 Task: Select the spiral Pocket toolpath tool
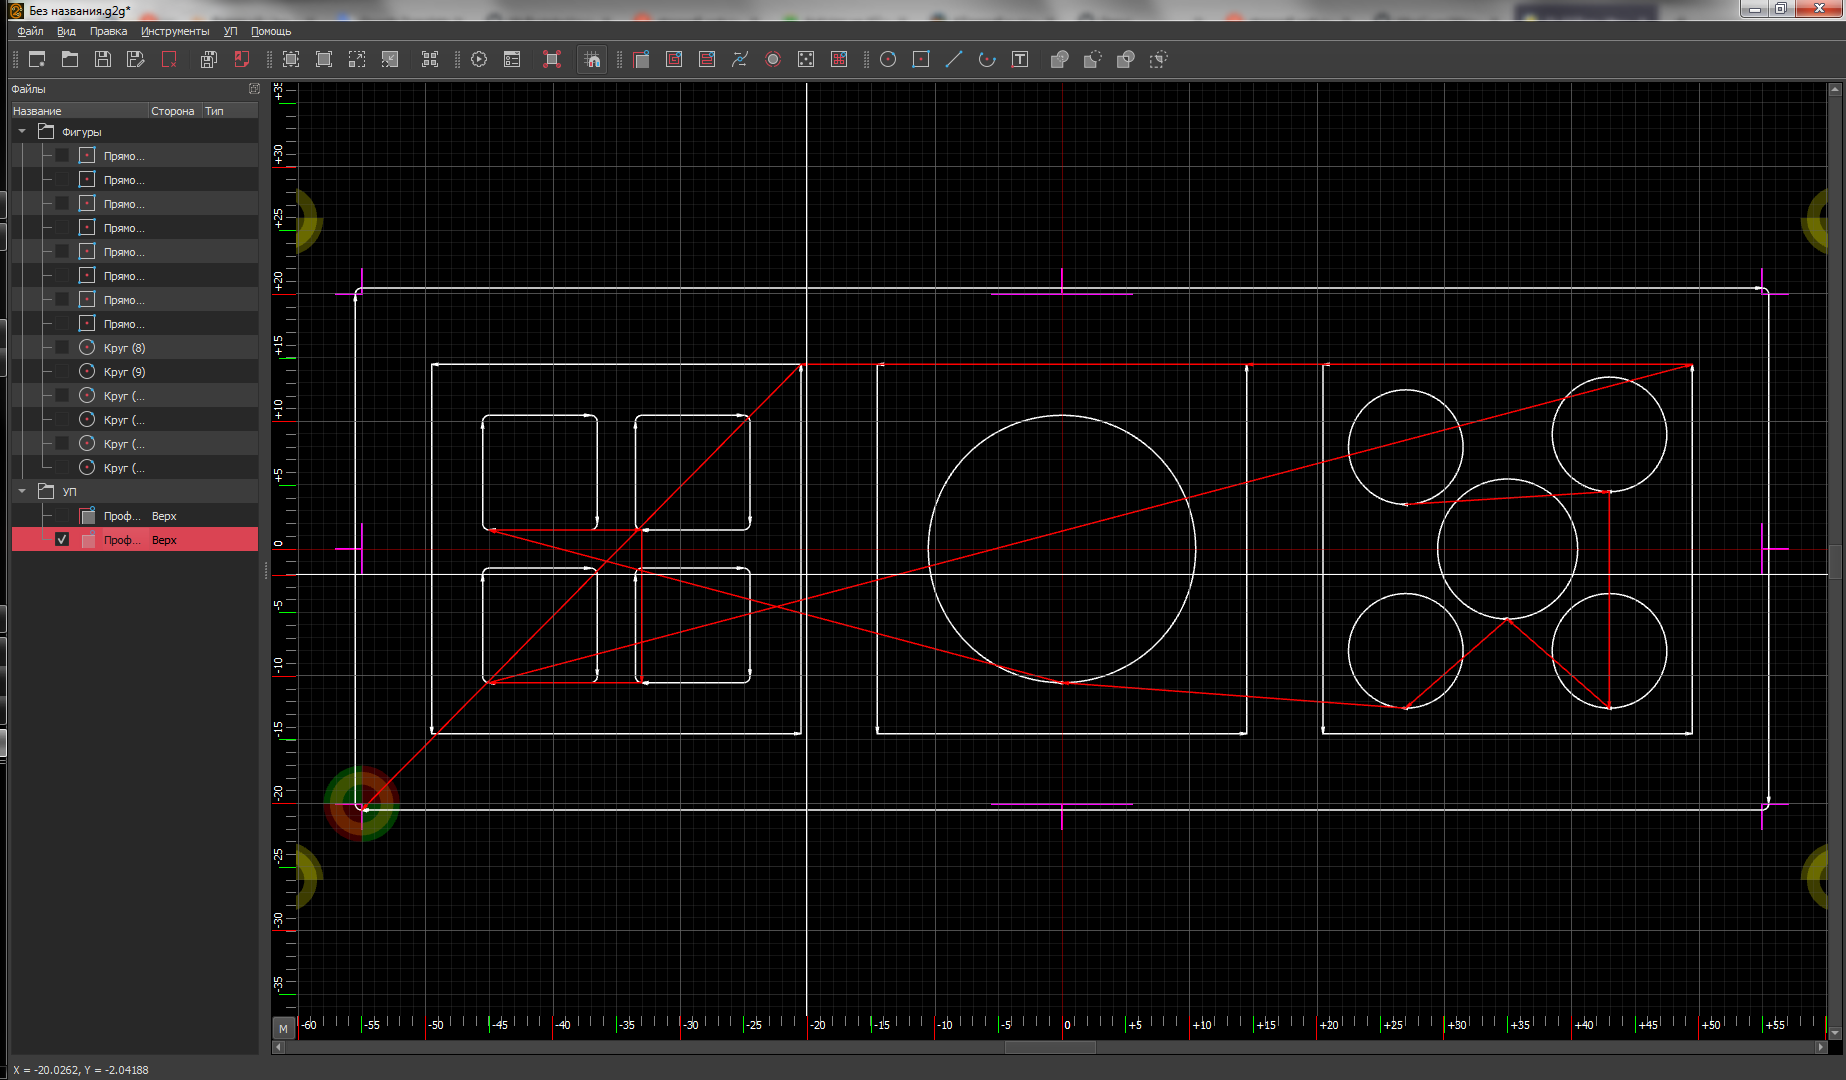coord(674,59)
